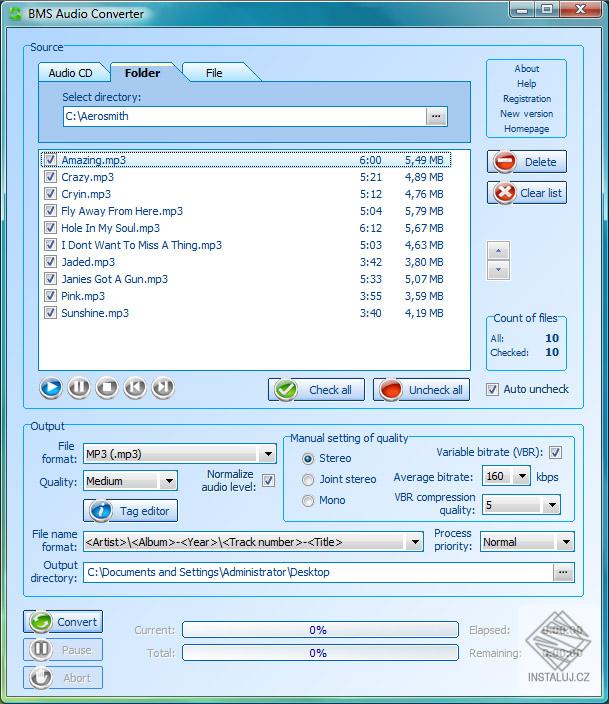609x704 pixels.
Task: Toggle Sunshine.mp3 checkbox
Action: pyautogui.click(x=50, y=313)
